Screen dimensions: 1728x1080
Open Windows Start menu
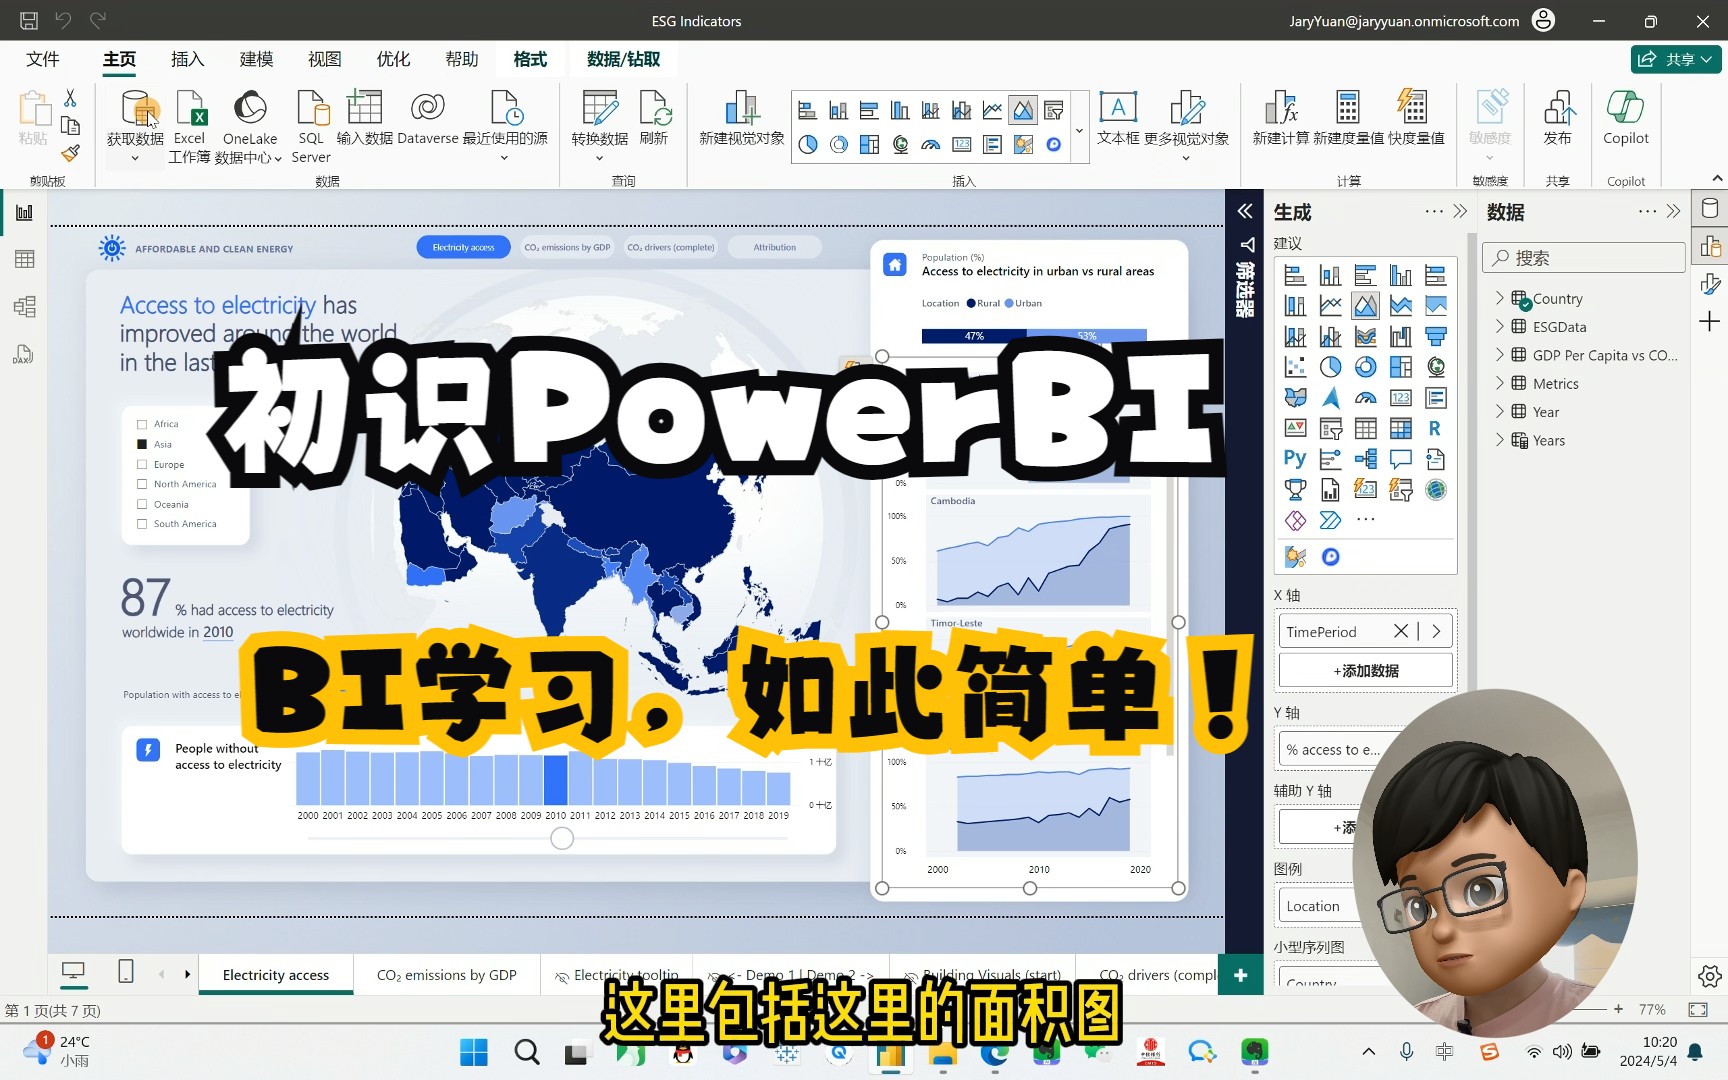pyautogui.click(x=474, y=1052)
